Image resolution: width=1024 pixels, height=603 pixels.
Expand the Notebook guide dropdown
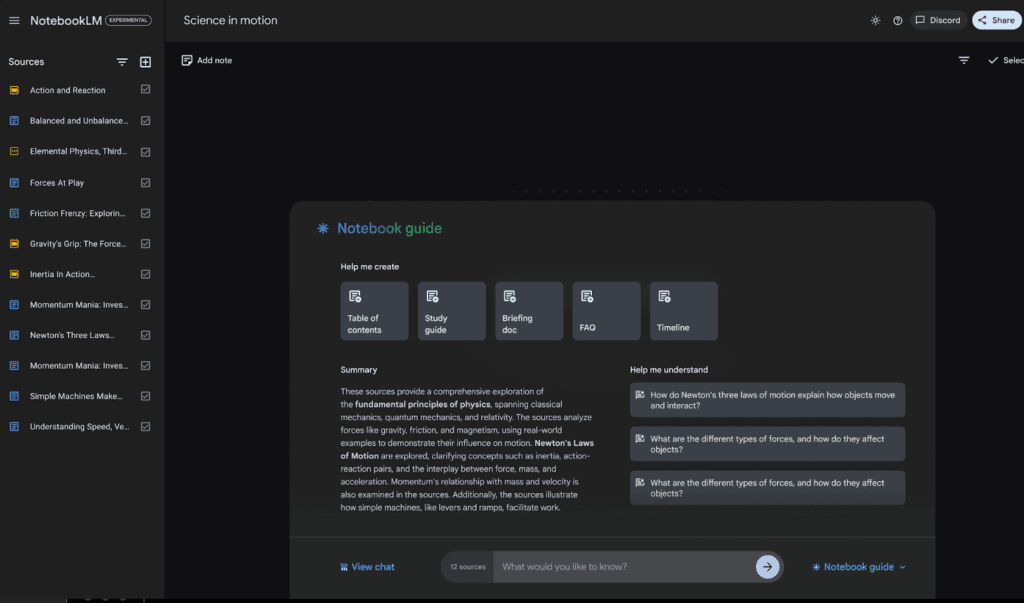point(859,567)
